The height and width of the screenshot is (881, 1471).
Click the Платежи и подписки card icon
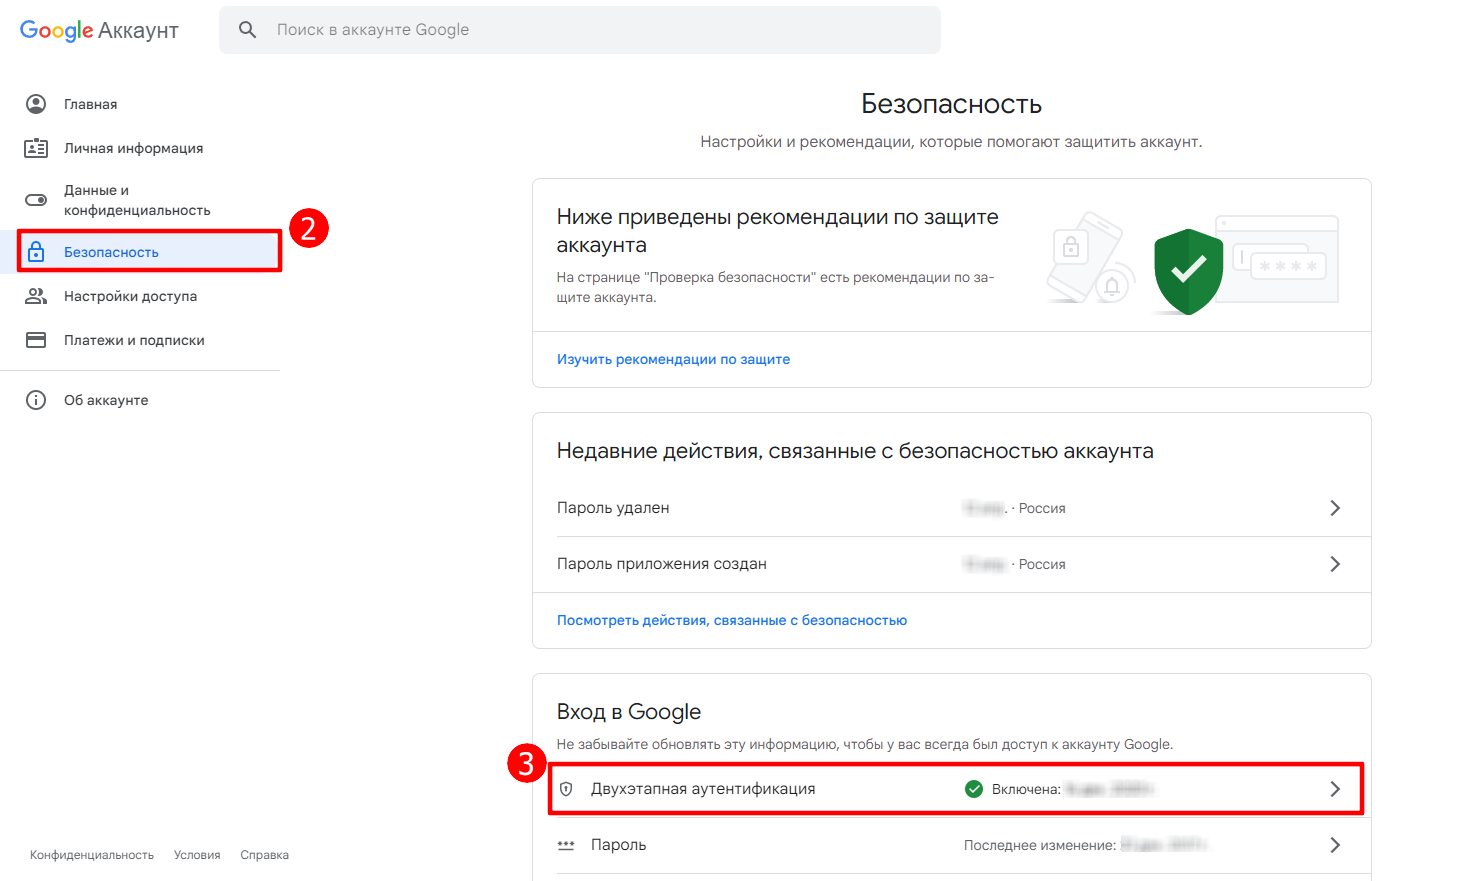tap(36, 340)
